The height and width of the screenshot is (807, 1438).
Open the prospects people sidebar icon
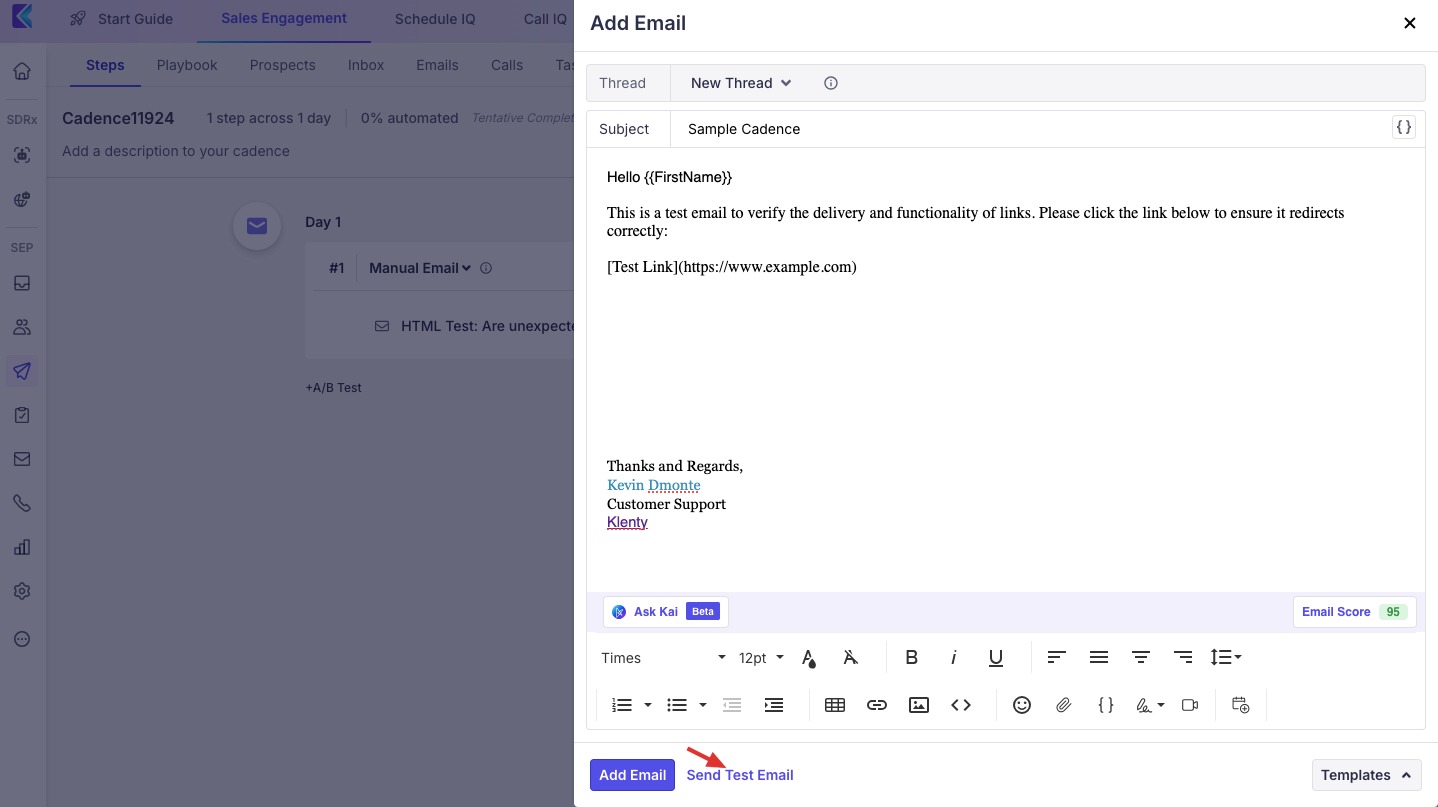[22, 327]
